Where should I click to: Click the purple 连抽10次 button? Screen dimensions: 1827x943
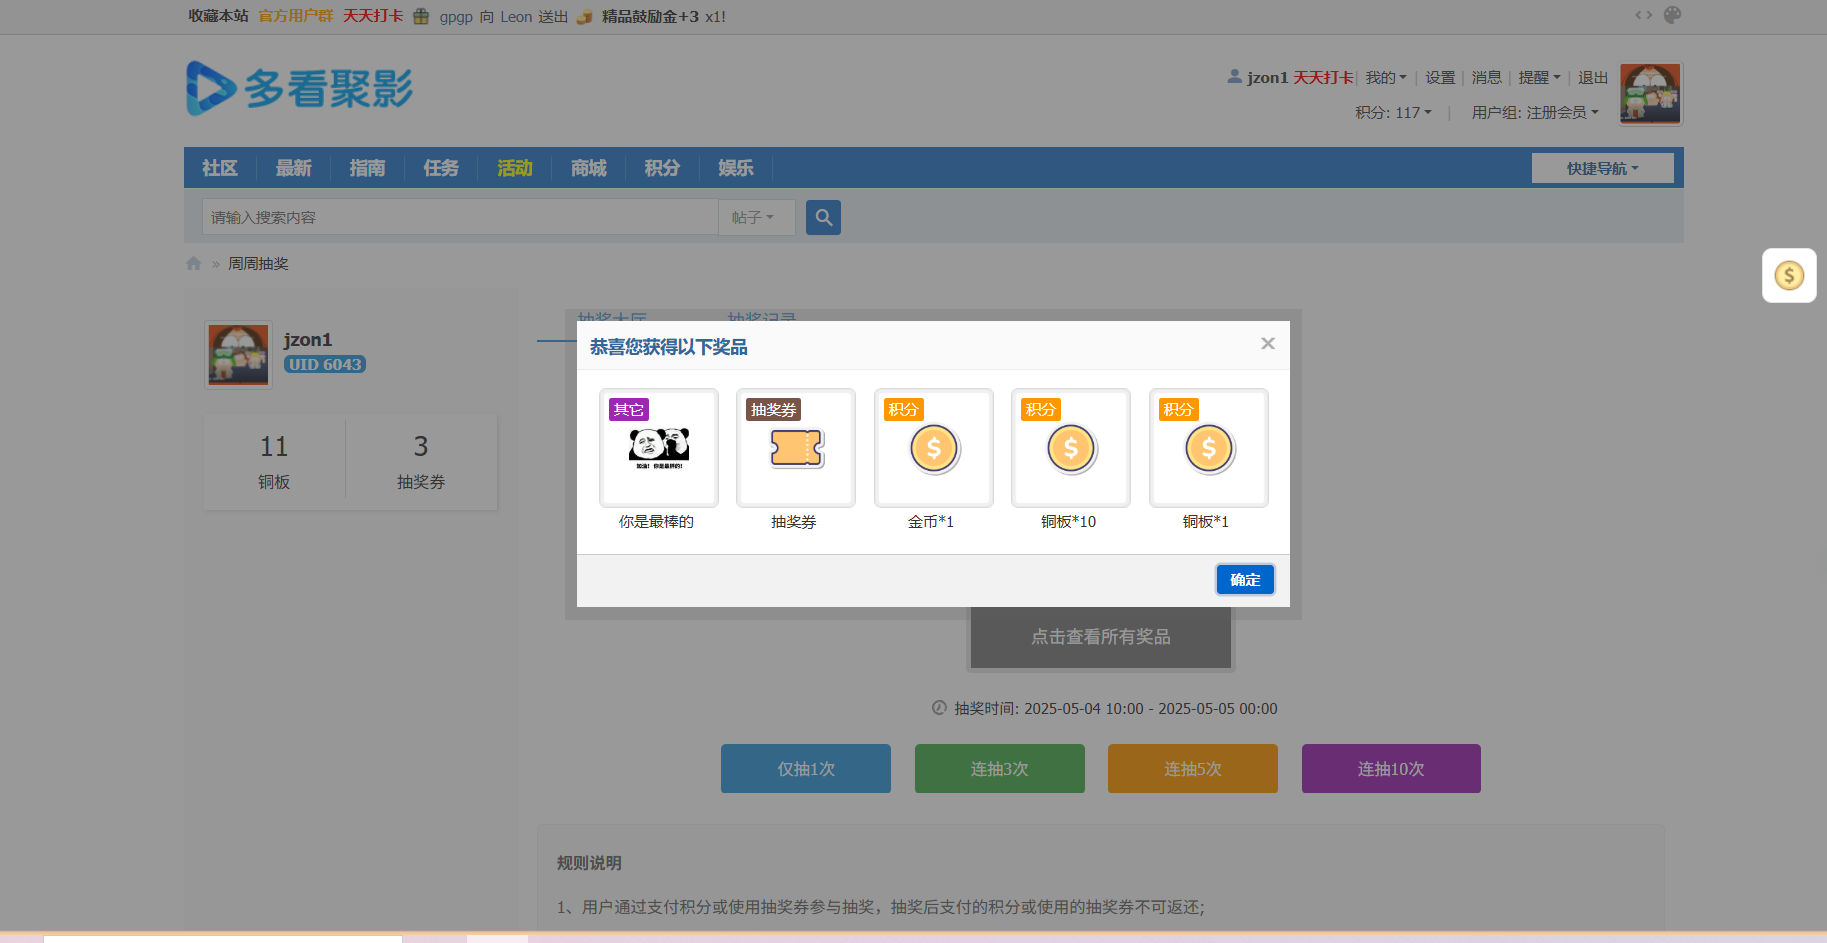[1390, 768]
